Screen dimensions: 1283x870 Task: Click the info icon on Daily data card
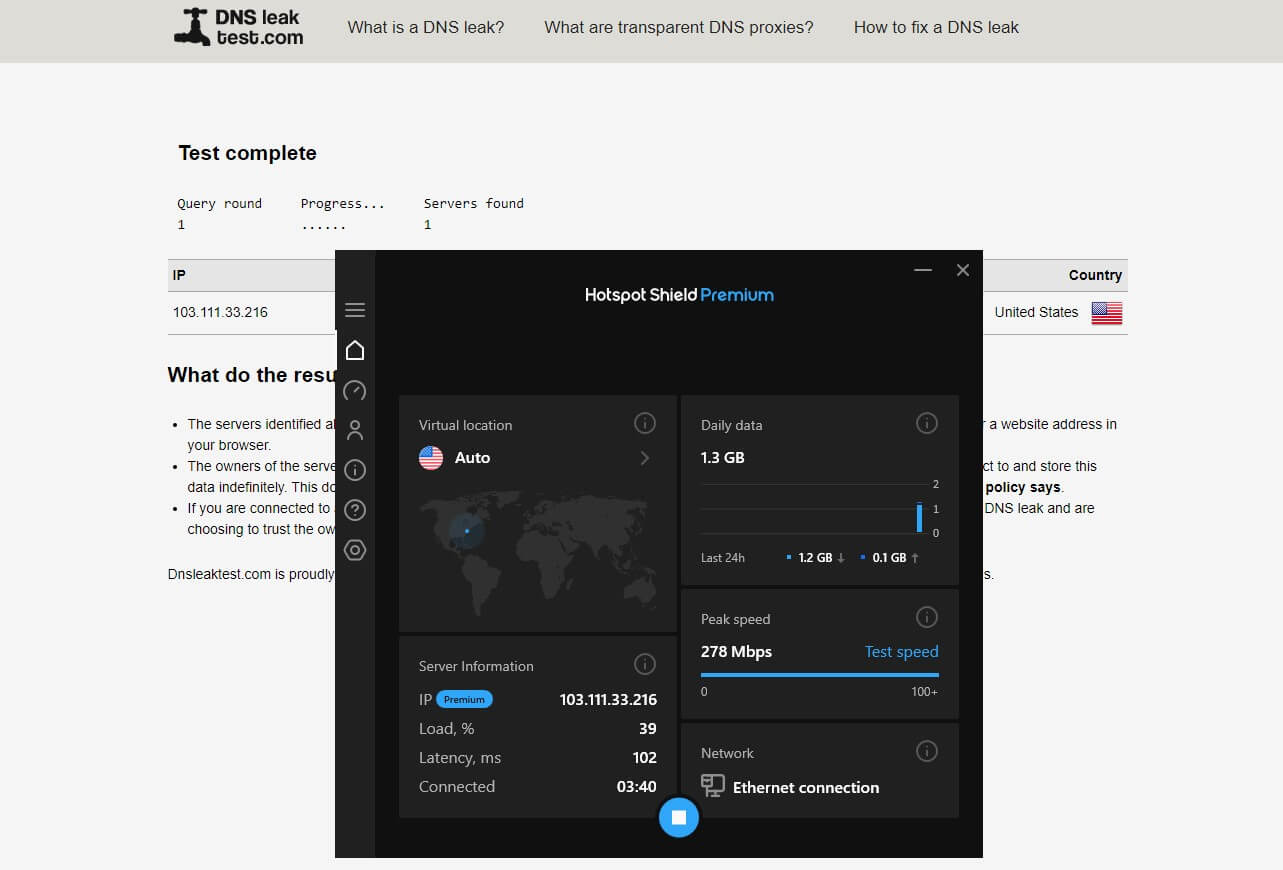coord(927,424)
